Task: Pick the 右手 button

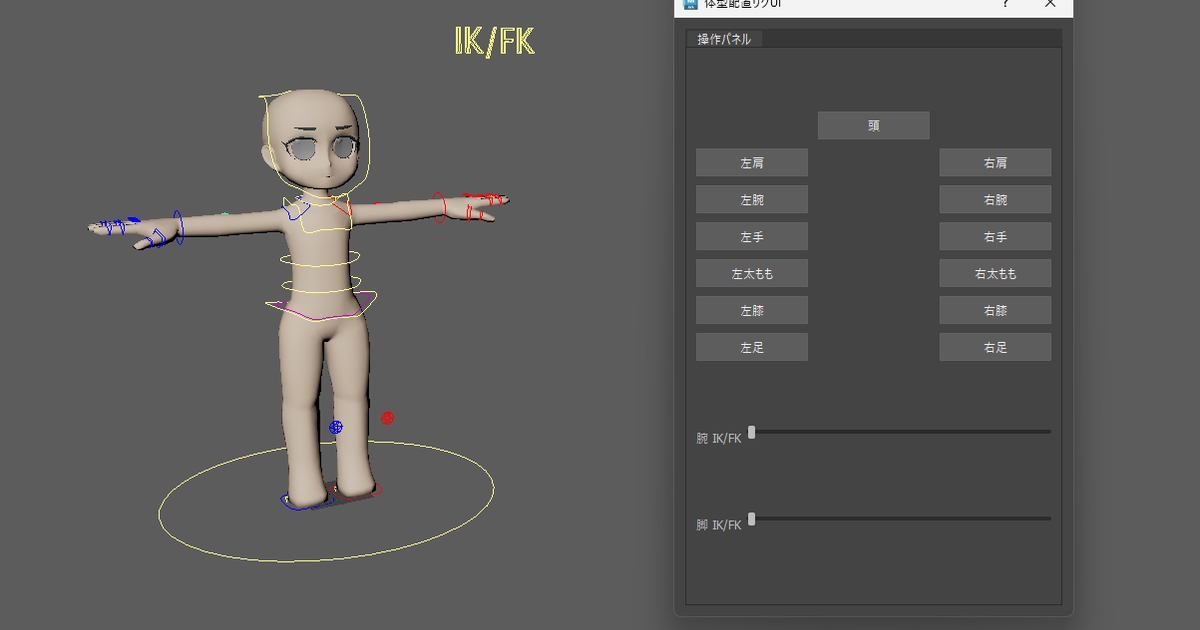Action: [995, 236]
